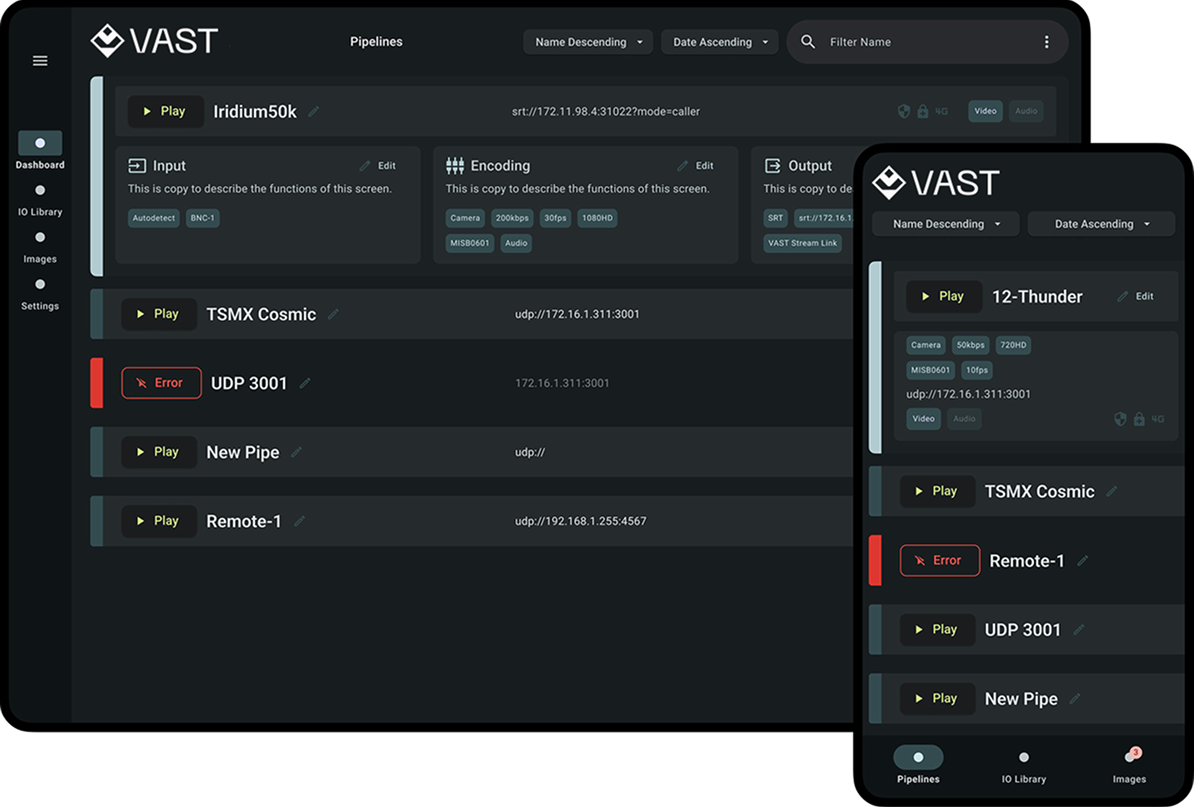
Task: Rename Iridium50k using the pencil icon
Action: point(313,112)
